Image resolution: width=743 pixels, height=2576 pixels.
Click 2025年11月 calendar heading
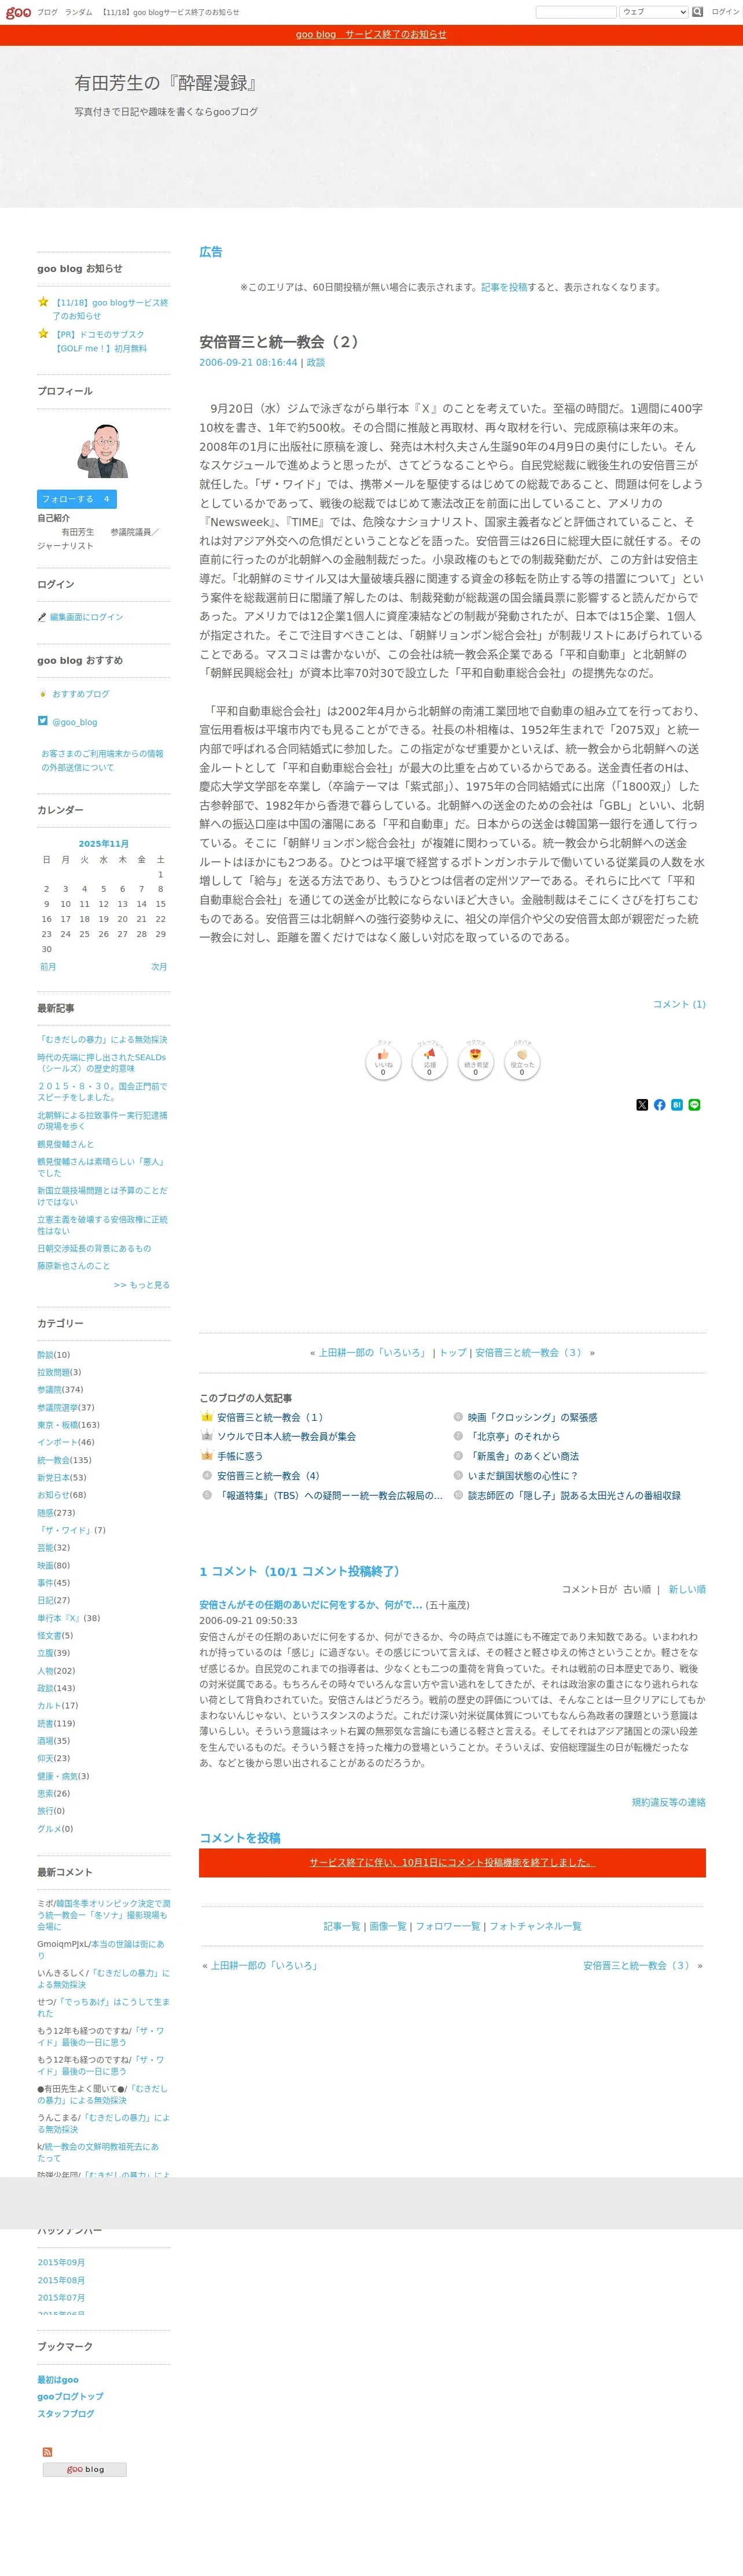104,844
